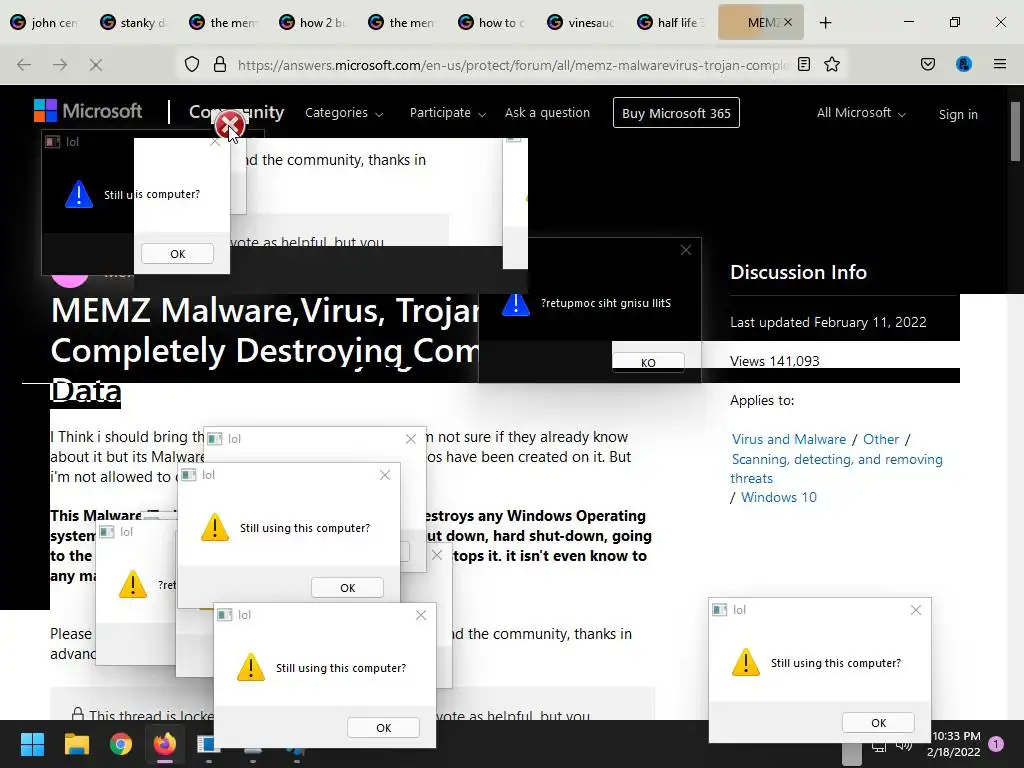1024x768 pixels.
Task: Launch Chrome from taskbar
Action: pyautogui.click(x=121, y=744)
